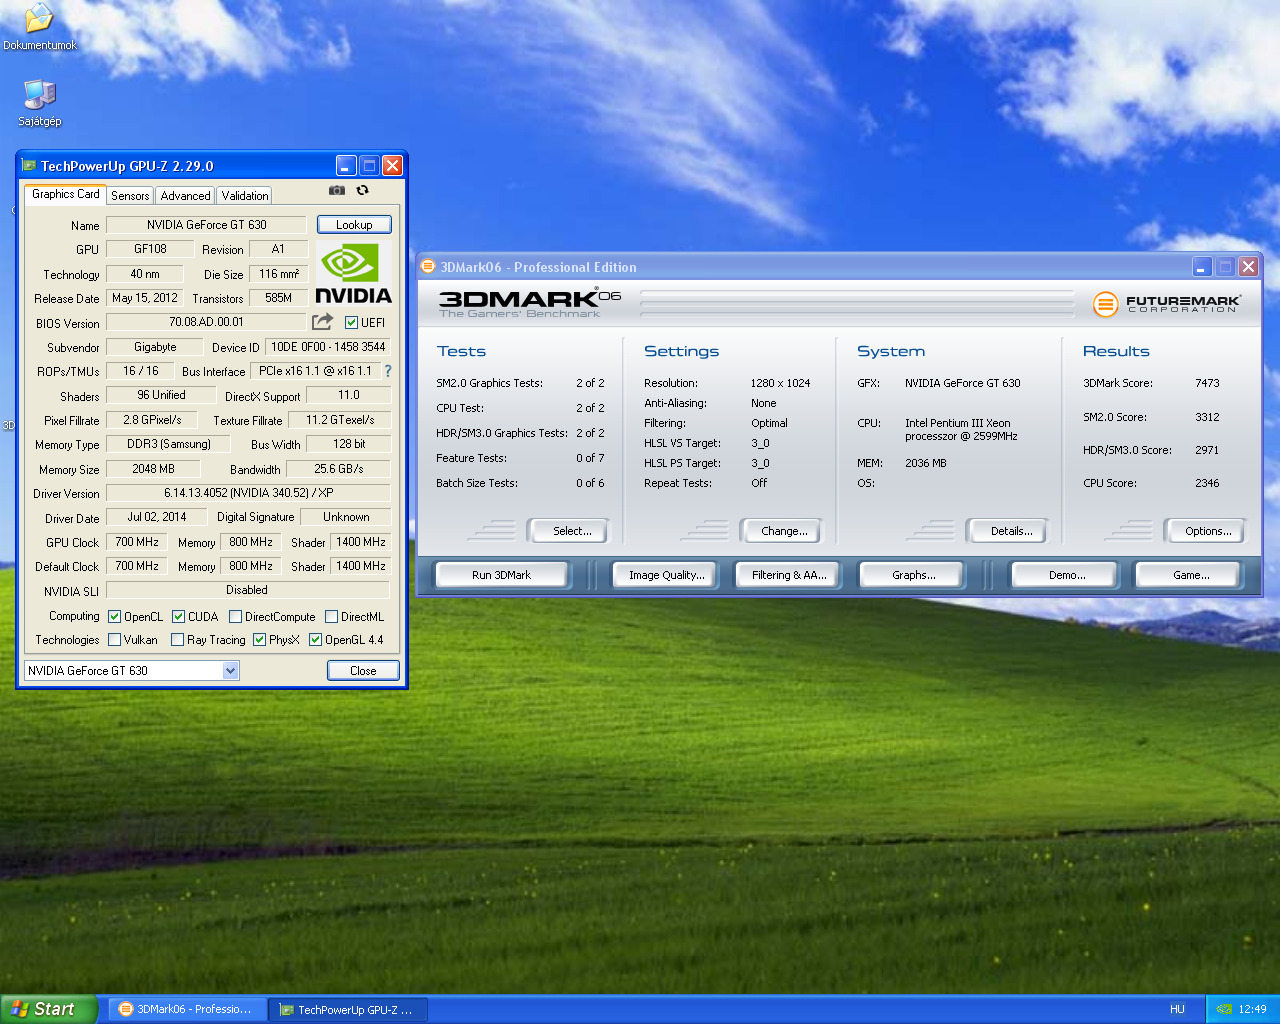Switch to the Sensors tab
The height and width of the screenshot is (1024, 1280).
[130, 196]
